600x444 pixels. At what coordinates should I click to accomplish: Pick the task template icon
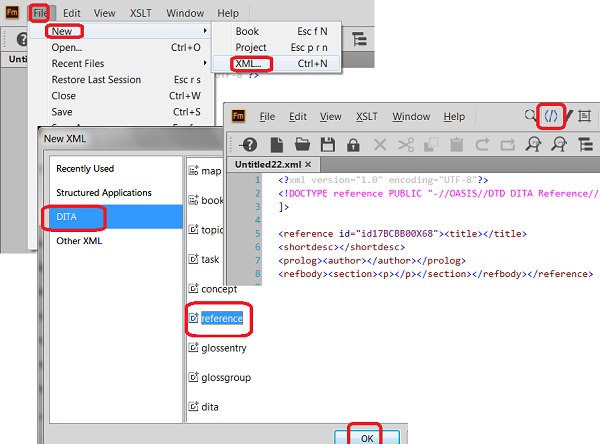pyautogui.click(x=193, y=259)
